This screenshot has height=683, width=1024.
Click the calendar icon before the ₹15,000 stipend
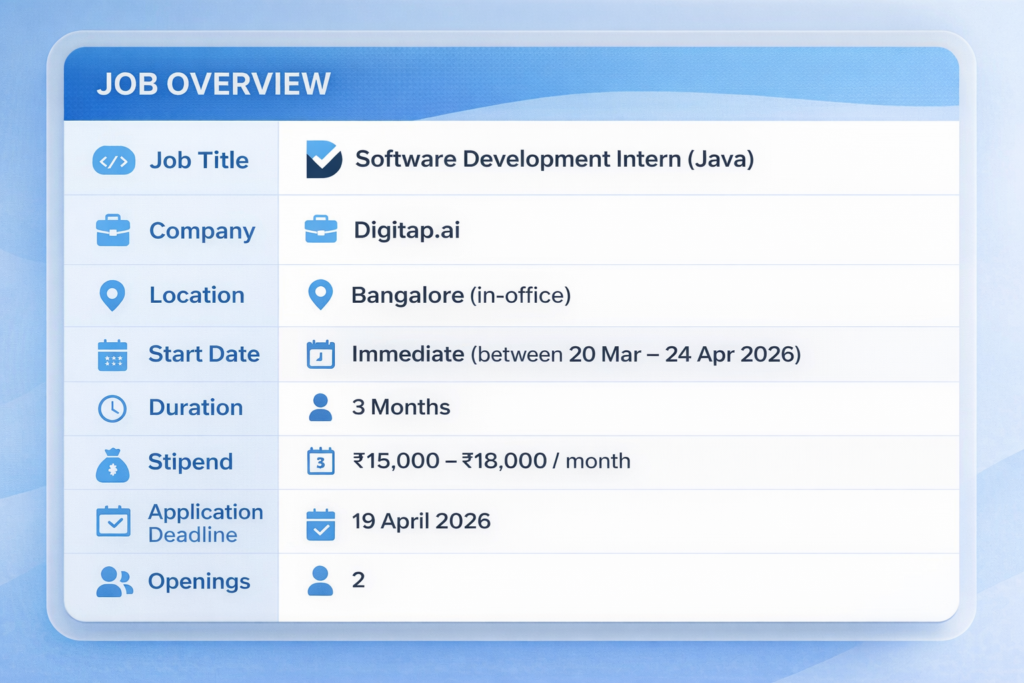[x=320, y=461]
